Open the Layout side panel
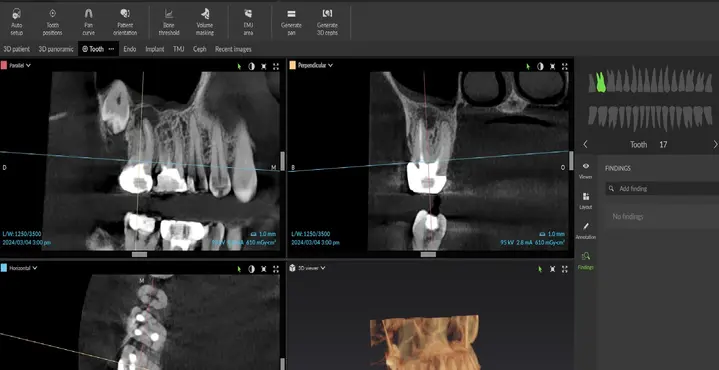719x370 pixels. [586, 201]
